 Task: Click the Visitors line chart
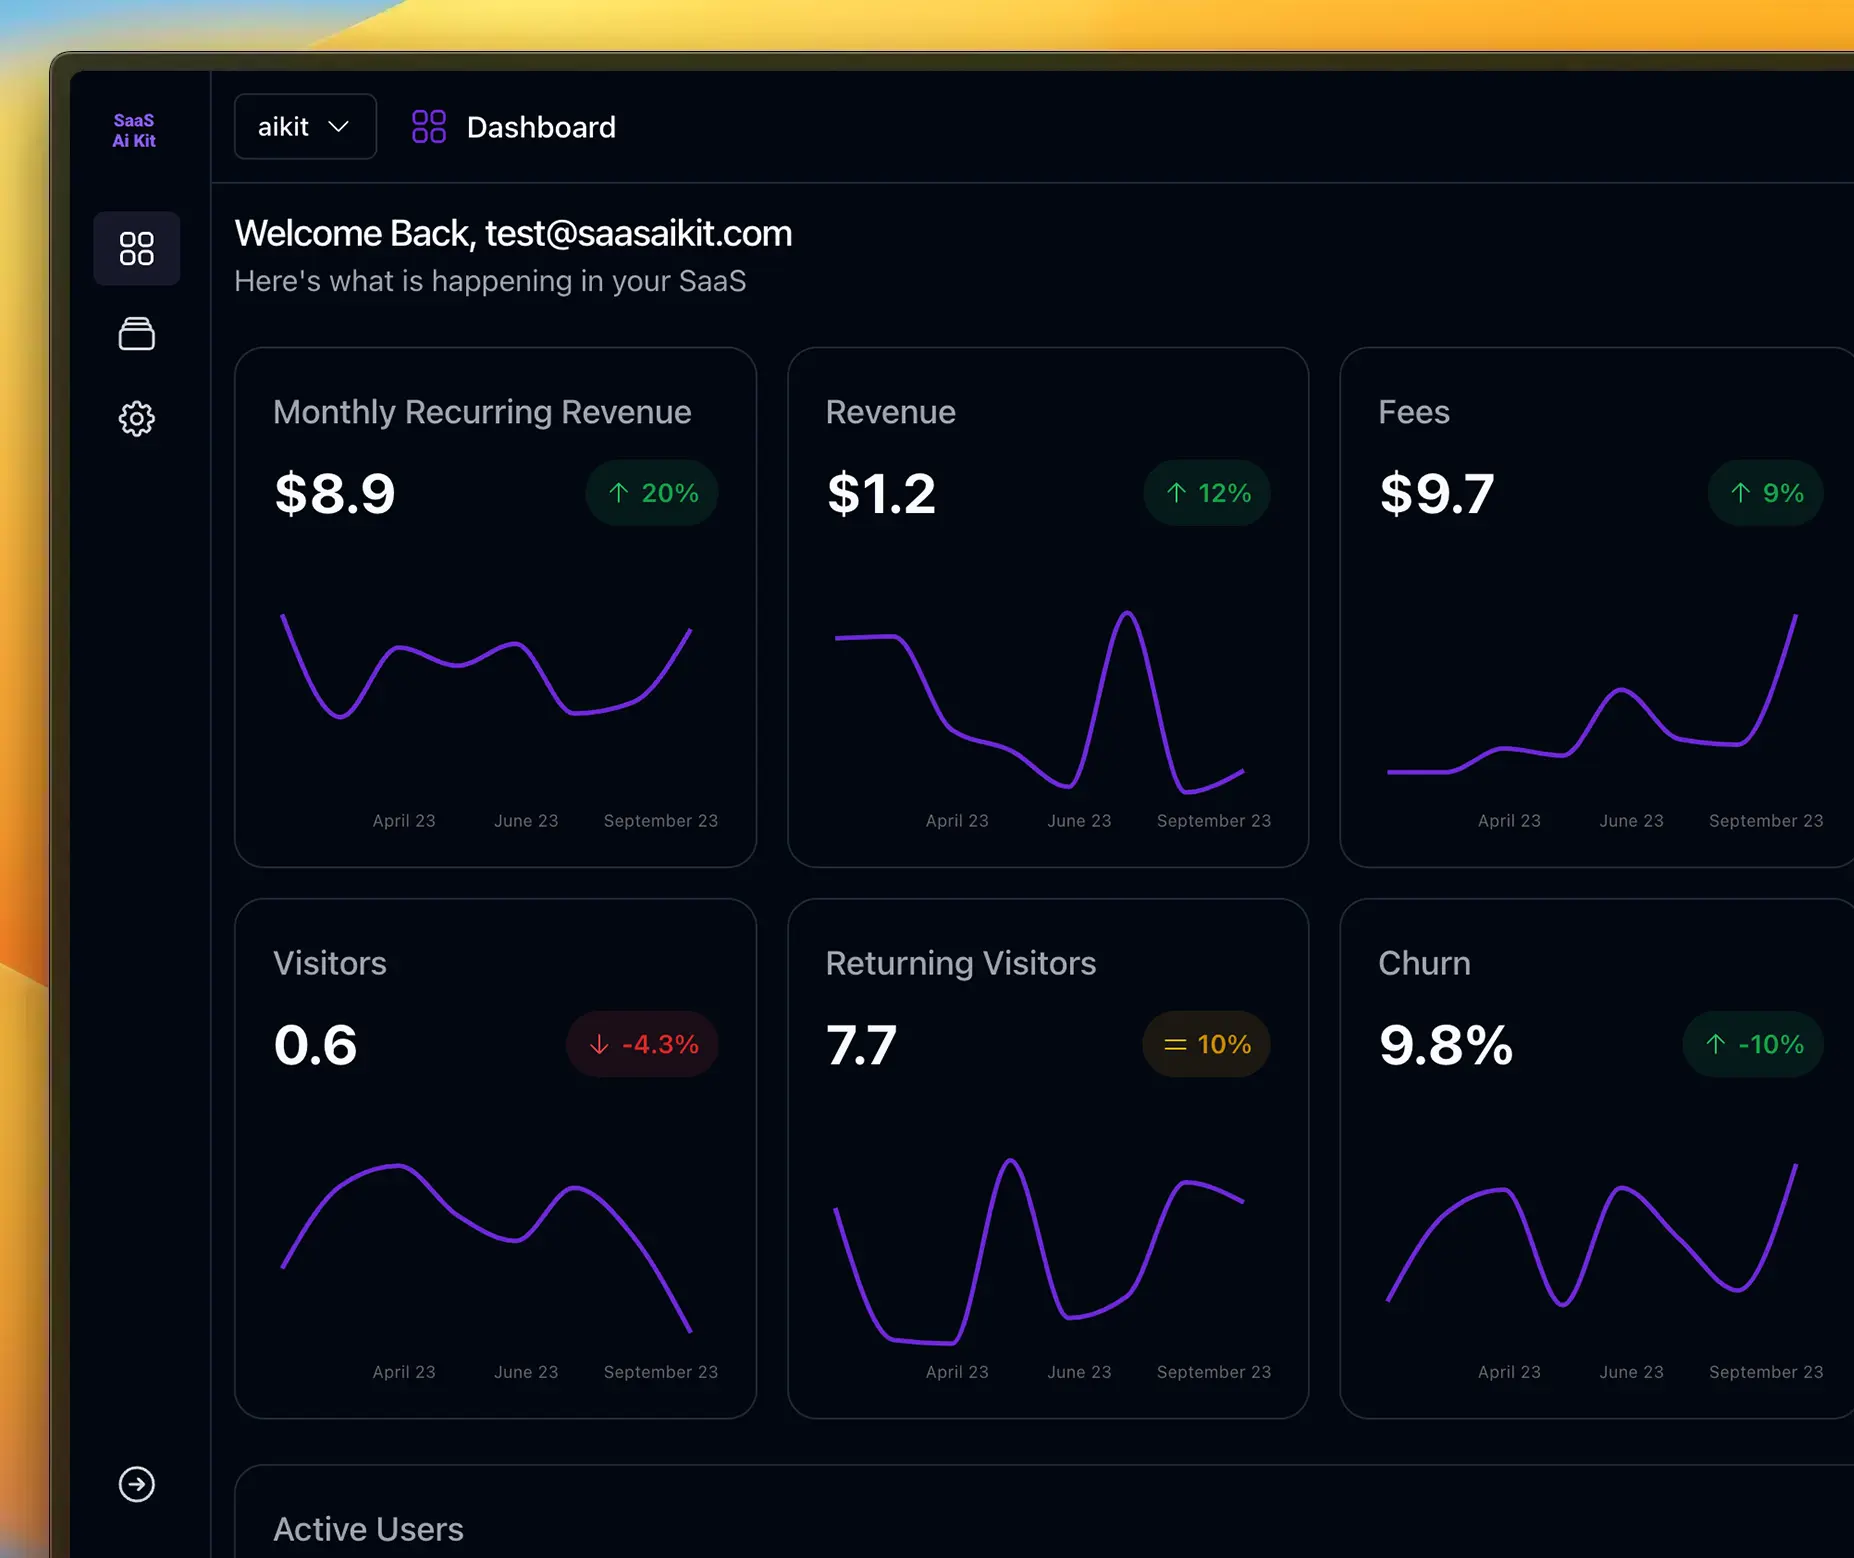tap(487, 1248)
